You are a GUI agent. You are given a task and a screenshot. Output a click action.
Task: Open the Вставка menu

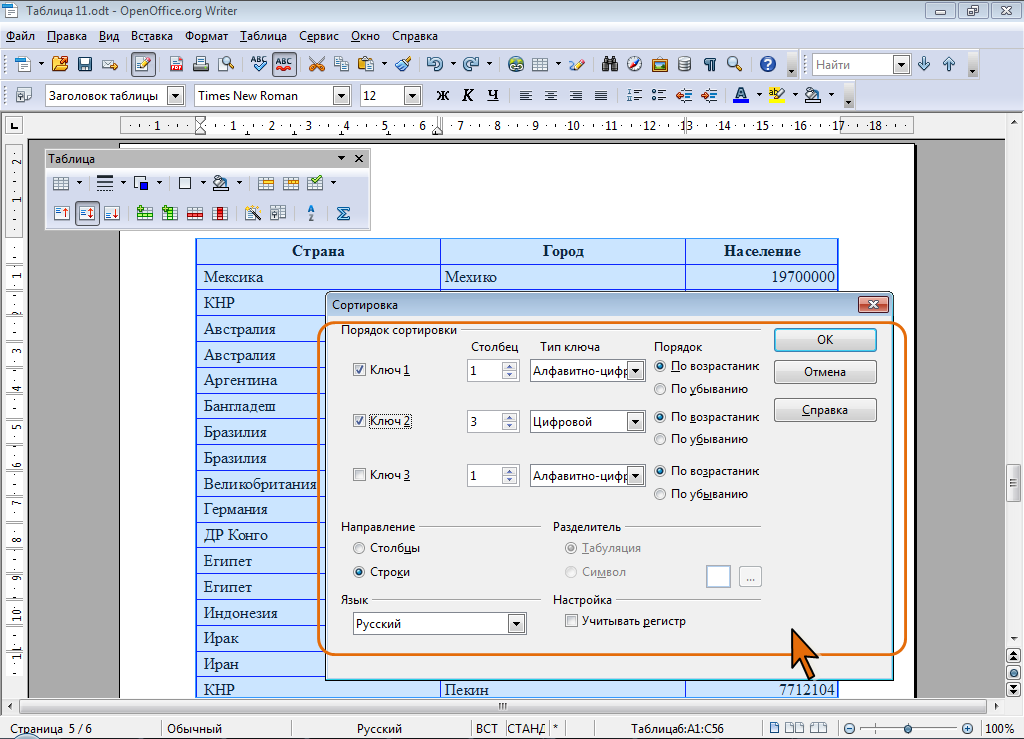[x=152, y=36]
